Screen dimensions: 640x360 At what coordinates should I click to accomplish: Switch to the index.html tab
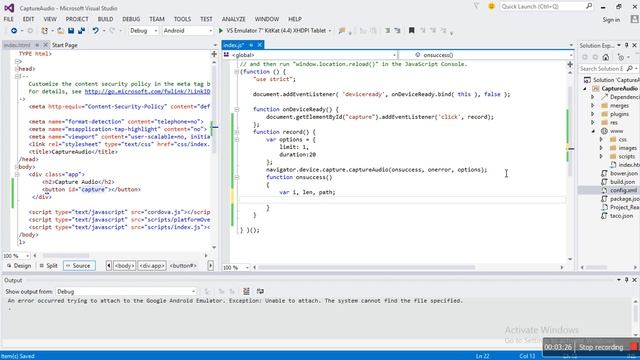pos(18,45)
